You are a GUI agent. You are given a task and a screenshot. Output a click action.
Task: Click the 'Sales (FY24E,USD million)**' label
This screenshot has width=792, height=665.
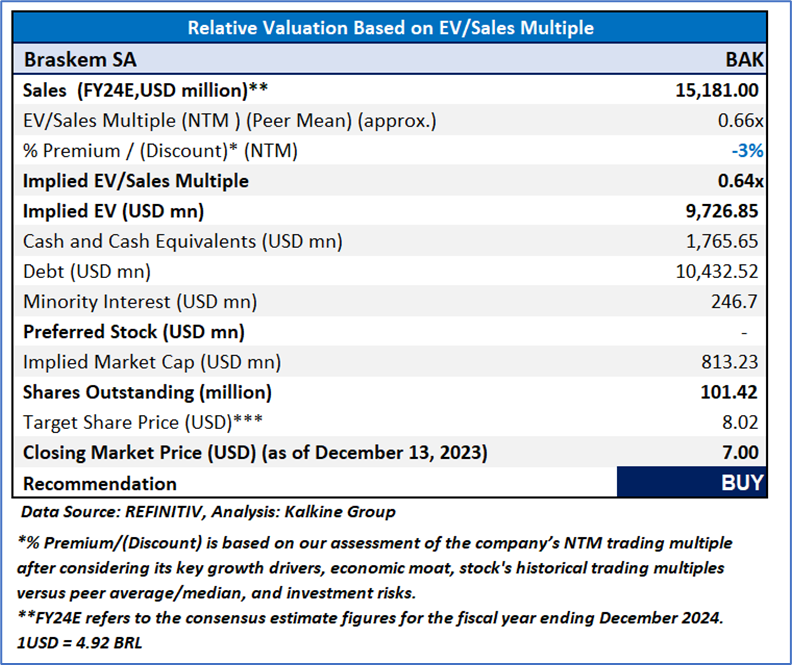pos(145,90)
